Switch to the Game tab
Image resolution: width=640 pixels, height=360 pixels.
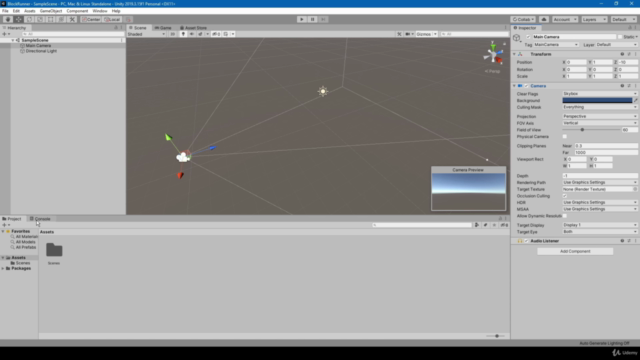[163, 28]
